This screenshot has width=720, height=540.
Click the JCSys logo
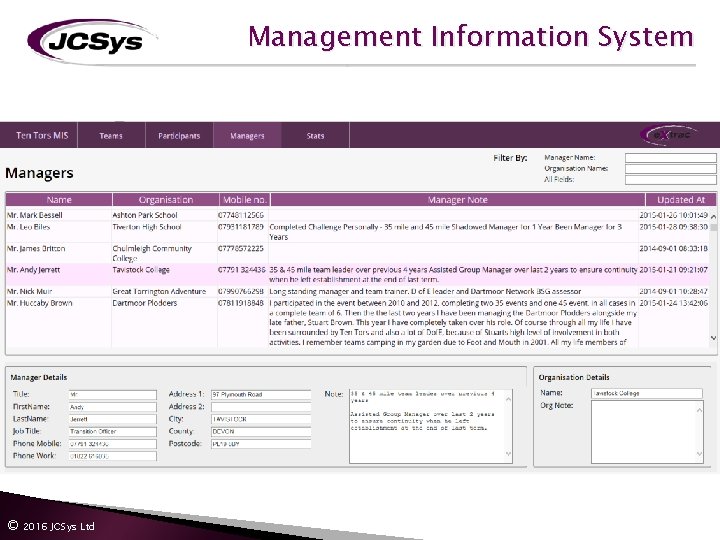(x=92, y=41)
